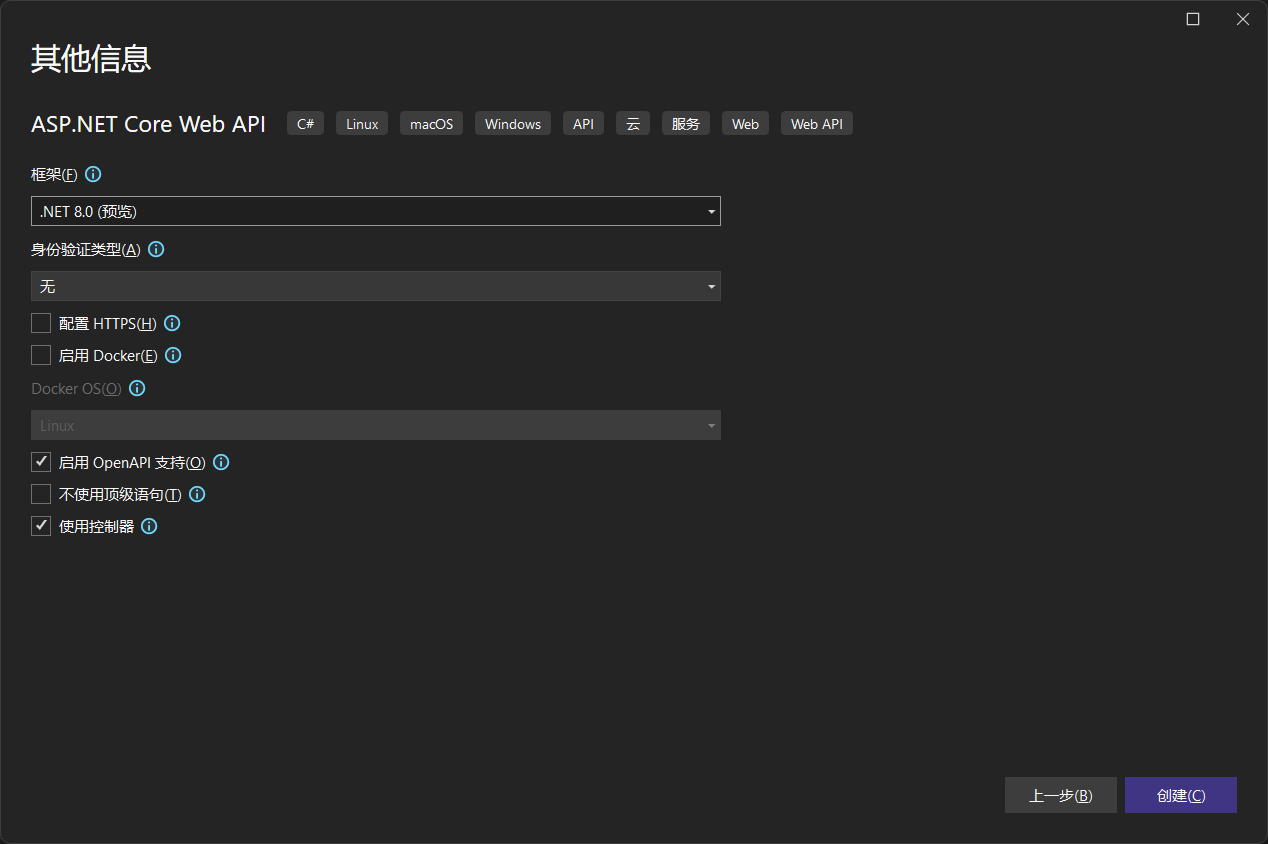Click info icon beside 配置 HTTPS
The width and height of the screenshot is (1268, 844).
tap(172, 323)
